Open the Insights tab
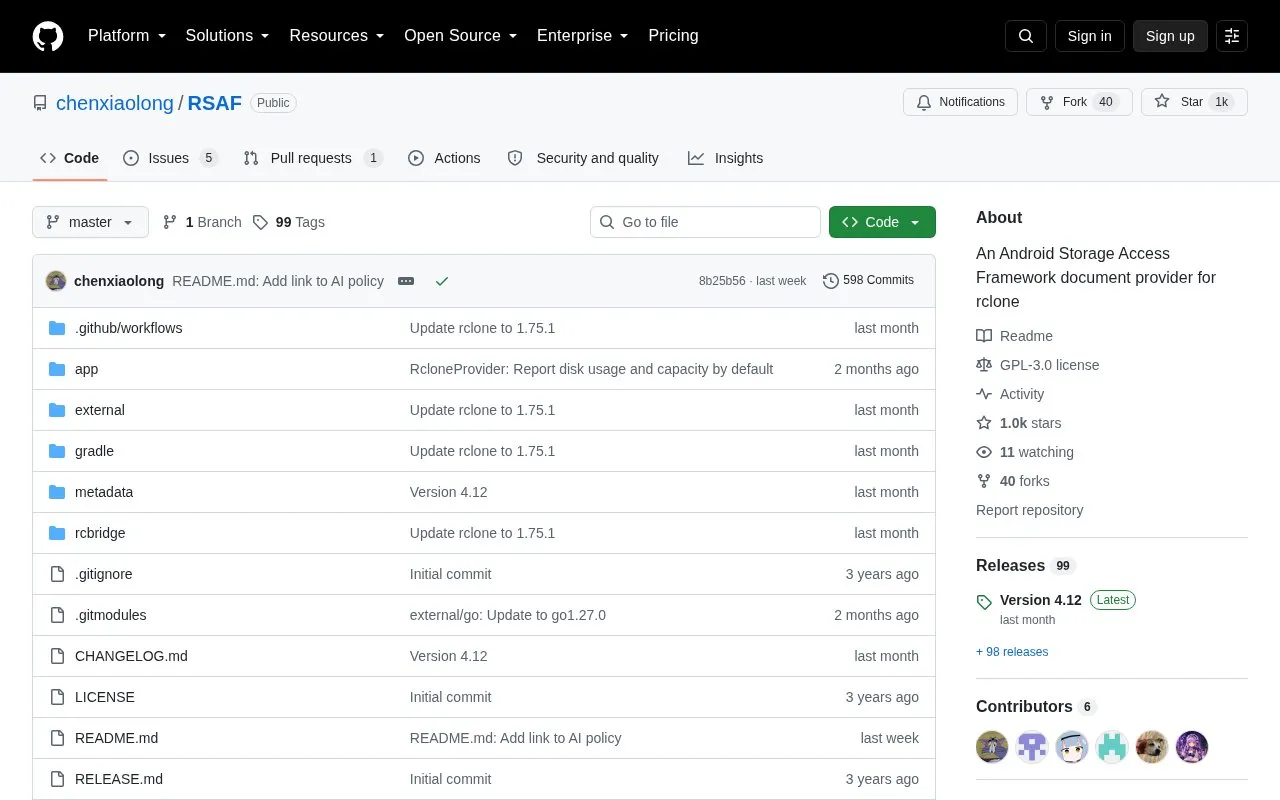 point(725,158)
